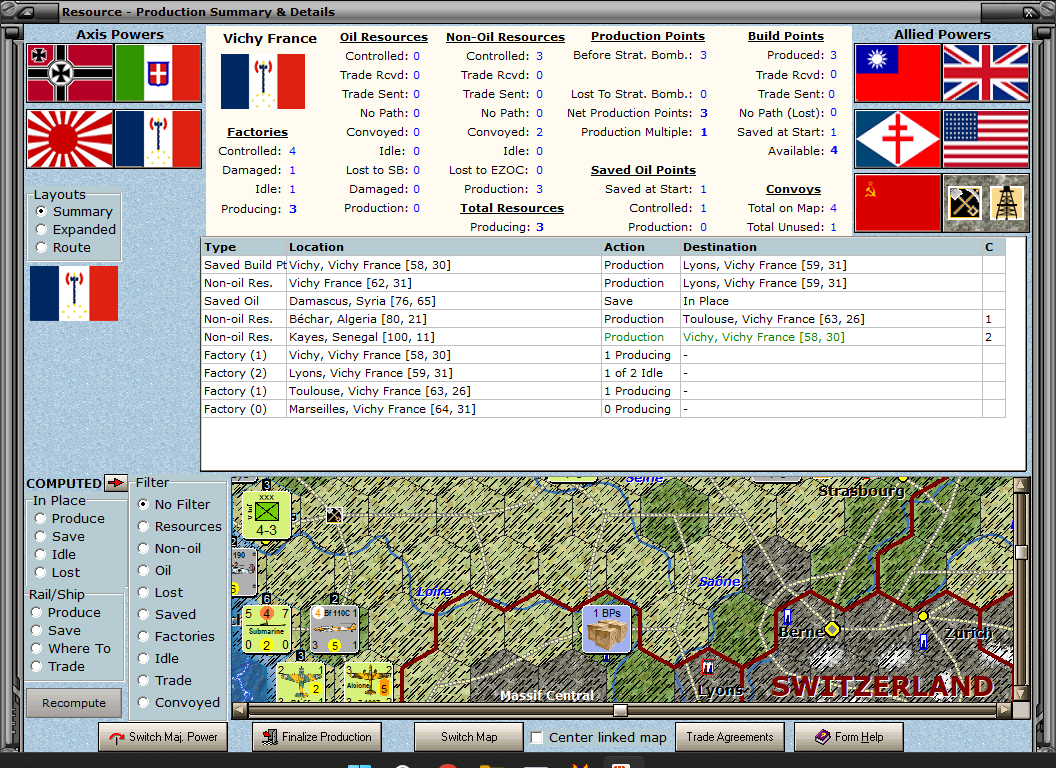The width and height of the screenshot is (1056, 768).
Task: Click the Switch Map button
Action: click(x=469, y=737)
